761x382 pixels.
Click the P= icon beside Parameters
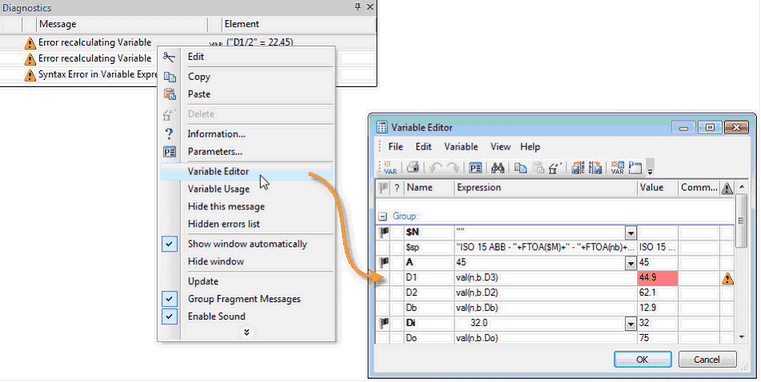click(x=169, y=152)
